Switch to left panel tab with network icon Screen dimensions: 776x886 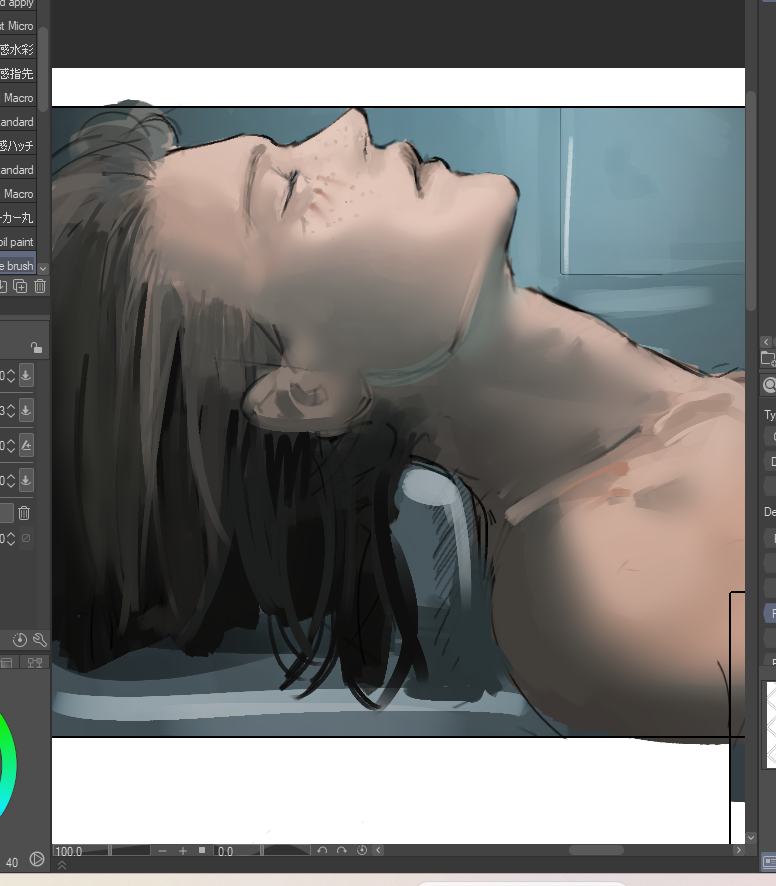click(34, 662)
